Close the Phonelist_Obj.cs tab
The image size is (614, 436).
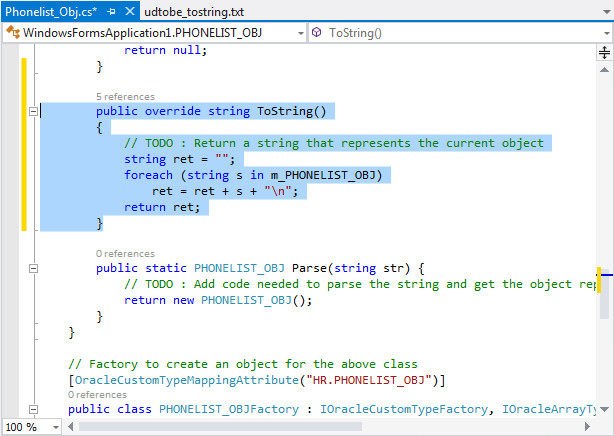pos(130,11)
